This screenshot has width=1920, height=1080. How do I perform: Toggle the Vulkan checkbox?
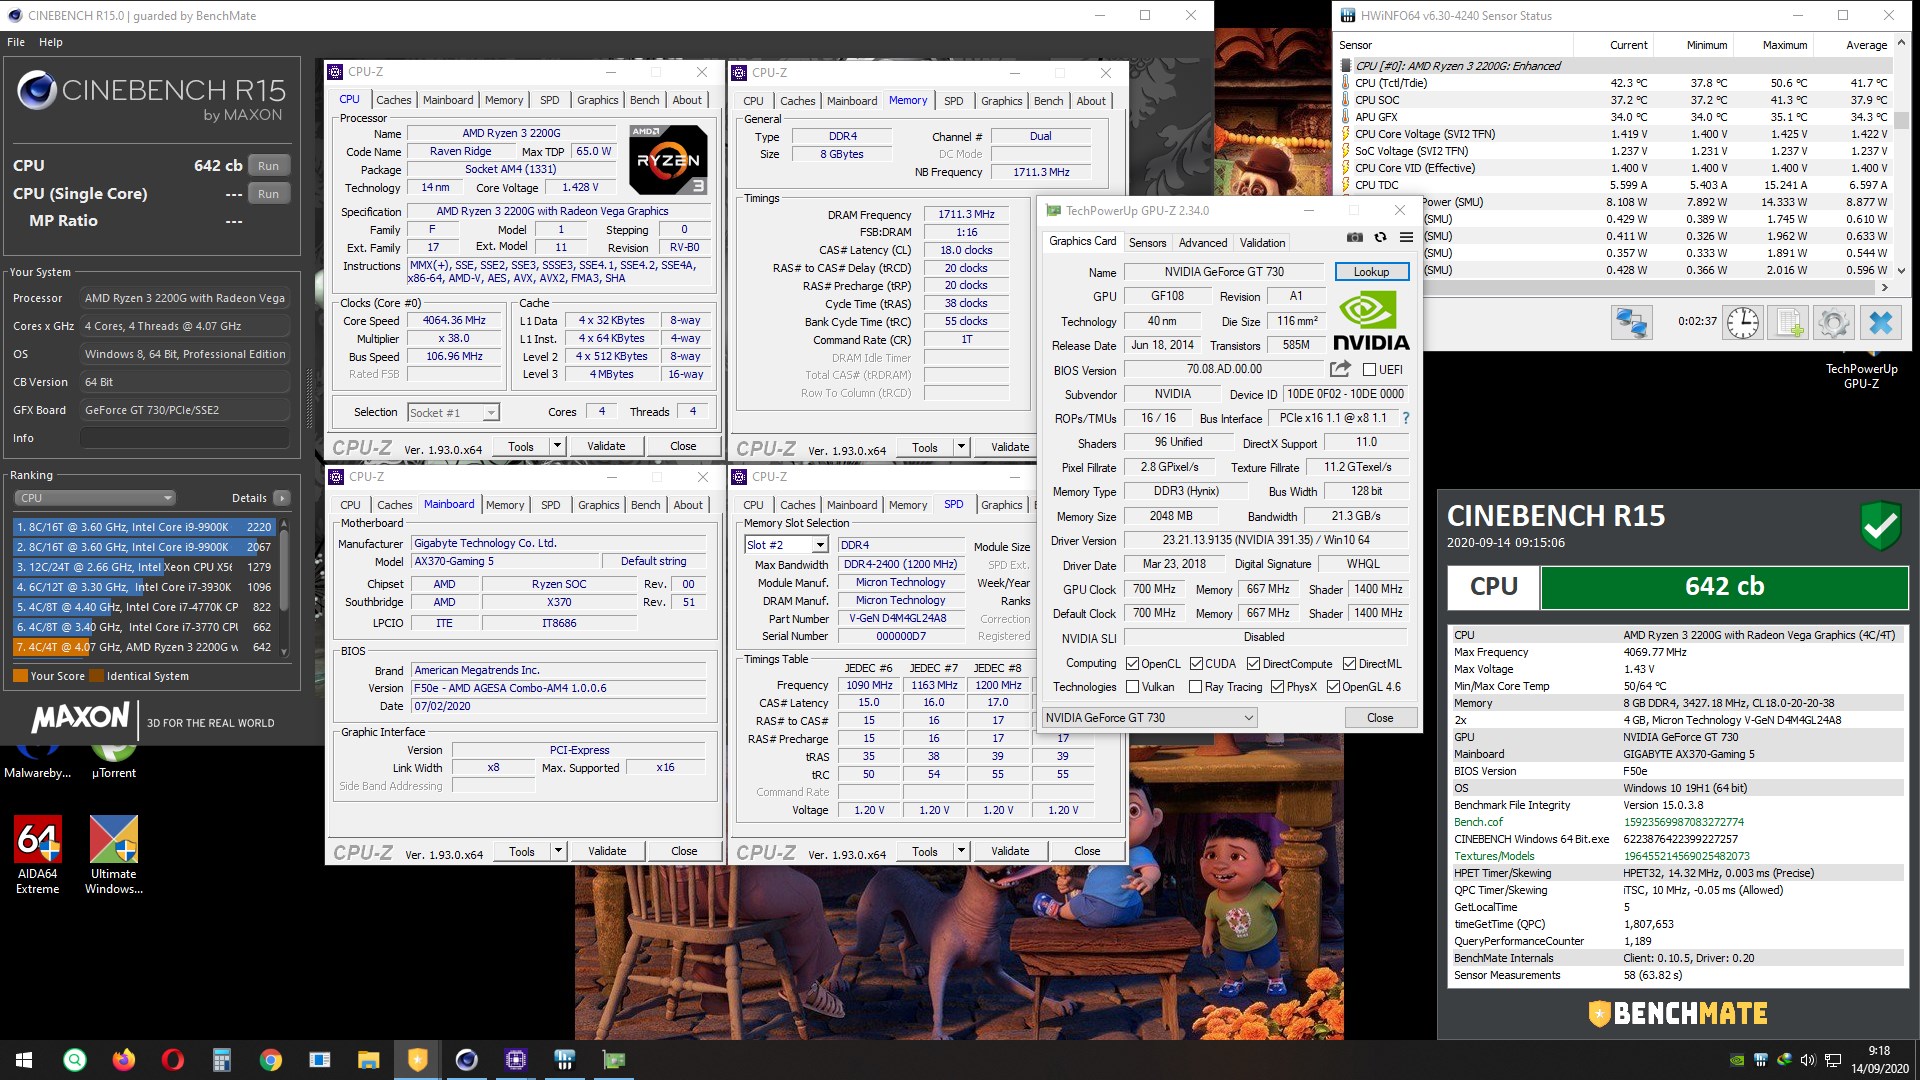(1132, 687)
